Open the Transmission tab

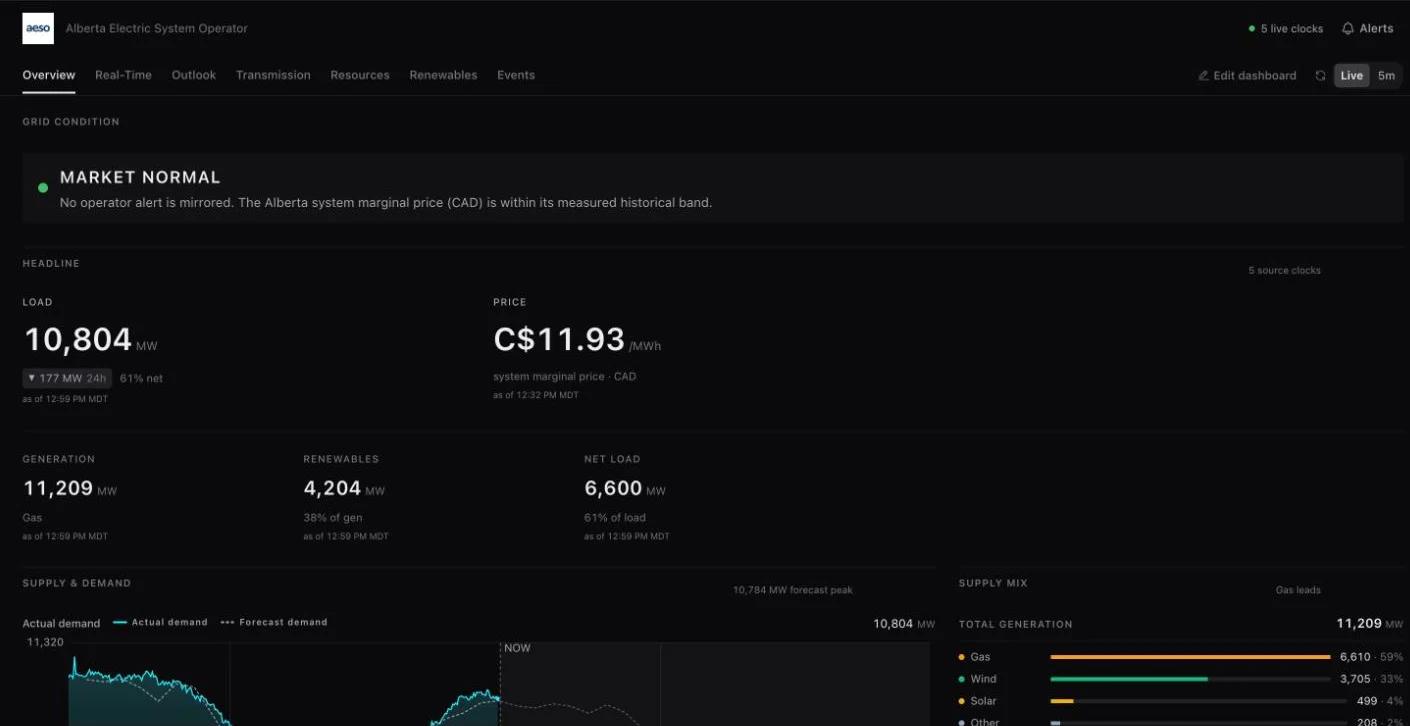(x=273, y=75)
